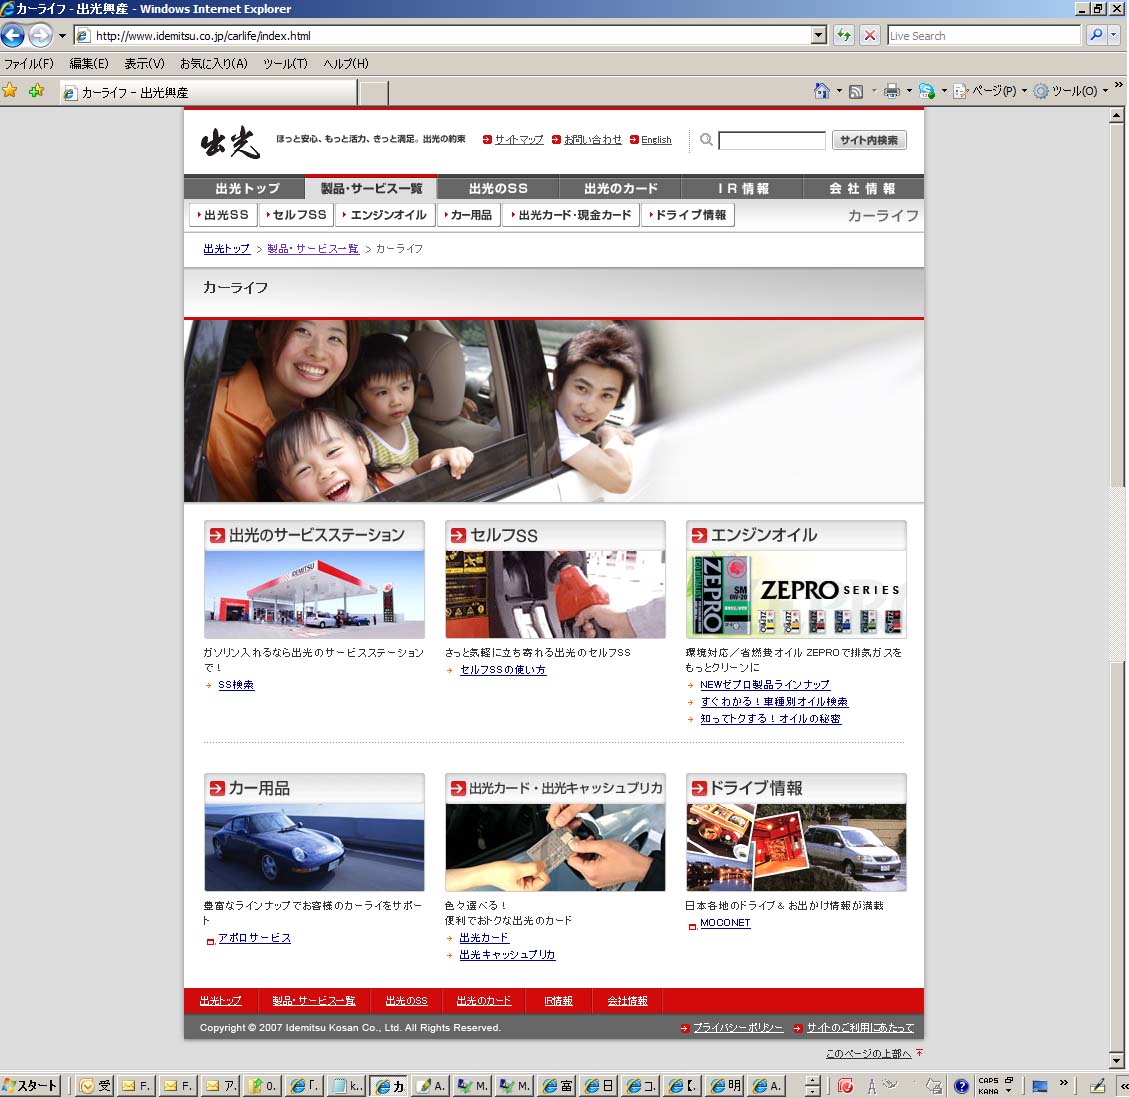Click the site search text field
Viewport: 1129px width, 1098px height.
coord(772,140)
